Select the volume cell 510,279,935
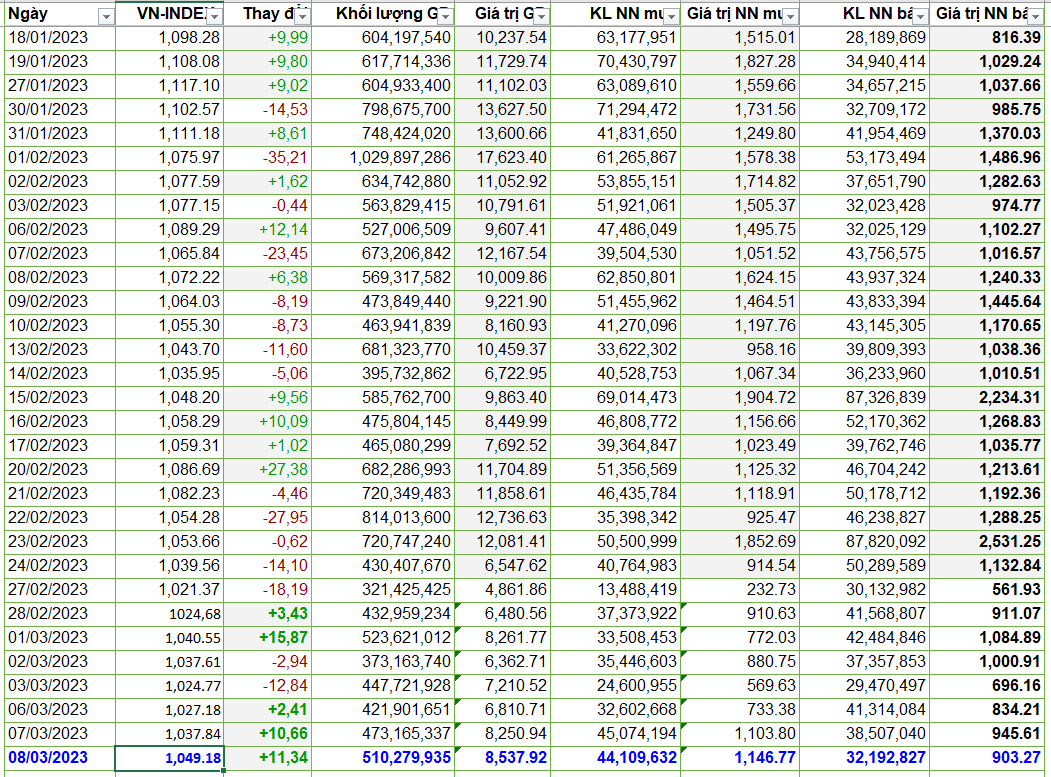 click(x=383, y=758)
